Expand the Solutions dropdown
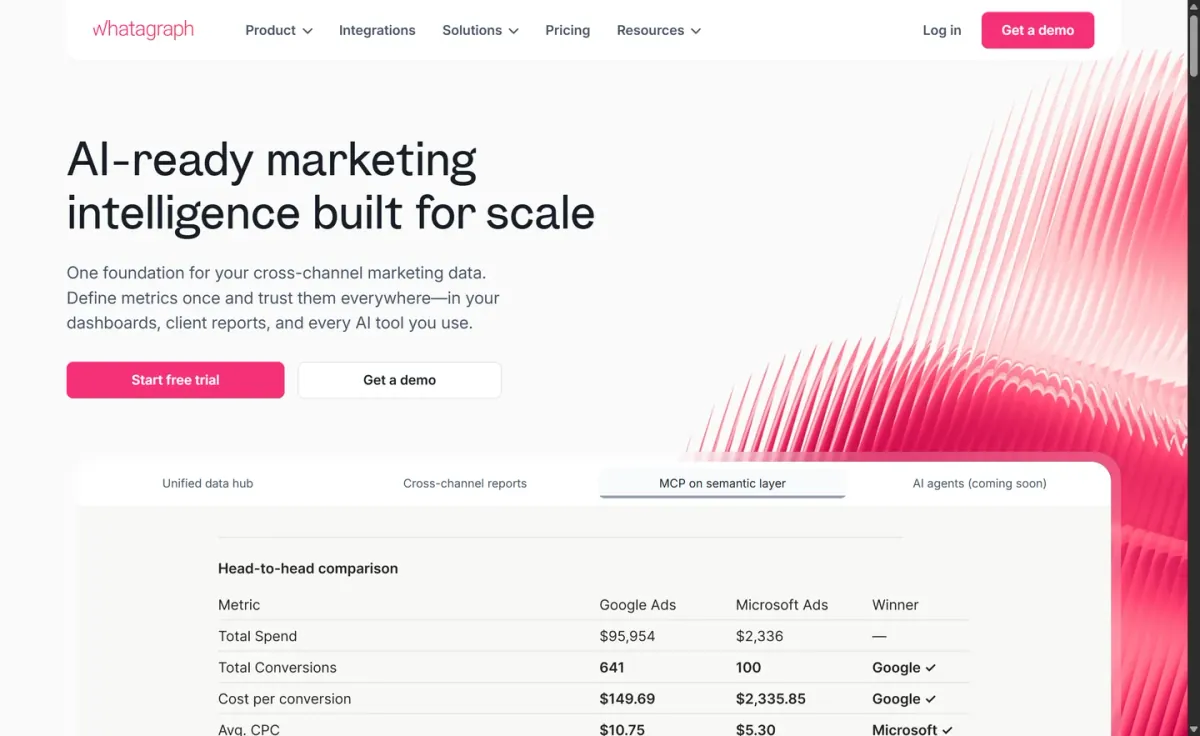This screenshot has height=736, width=1200. (480, 30)
